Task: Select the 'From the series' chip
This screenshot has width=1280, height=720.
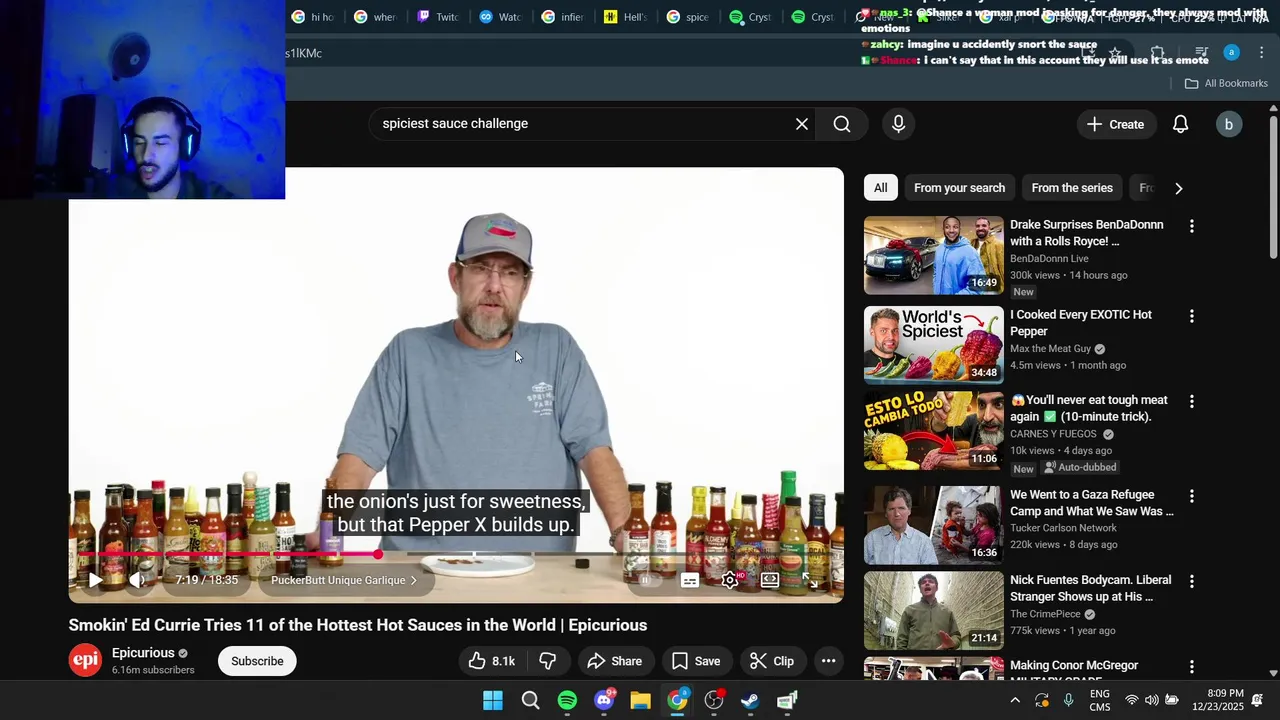Action: (1072, 188)
